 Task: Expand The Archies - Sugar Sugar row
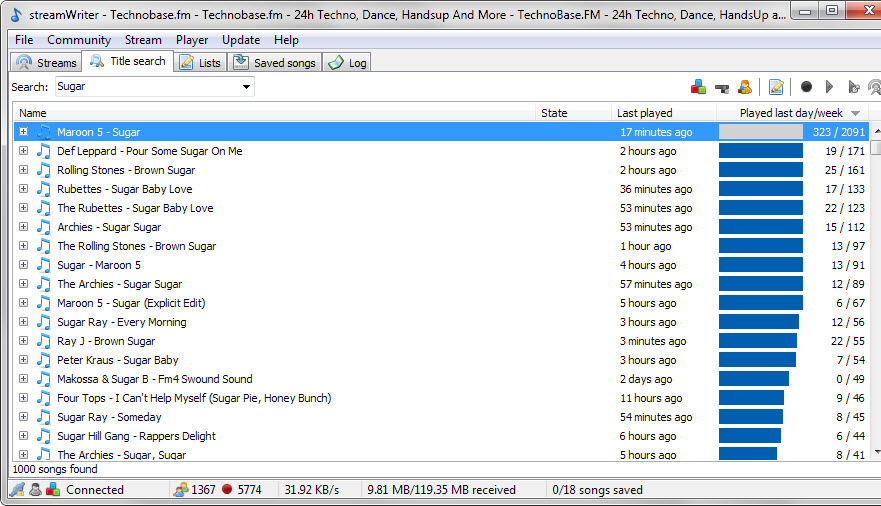[24, 284]
